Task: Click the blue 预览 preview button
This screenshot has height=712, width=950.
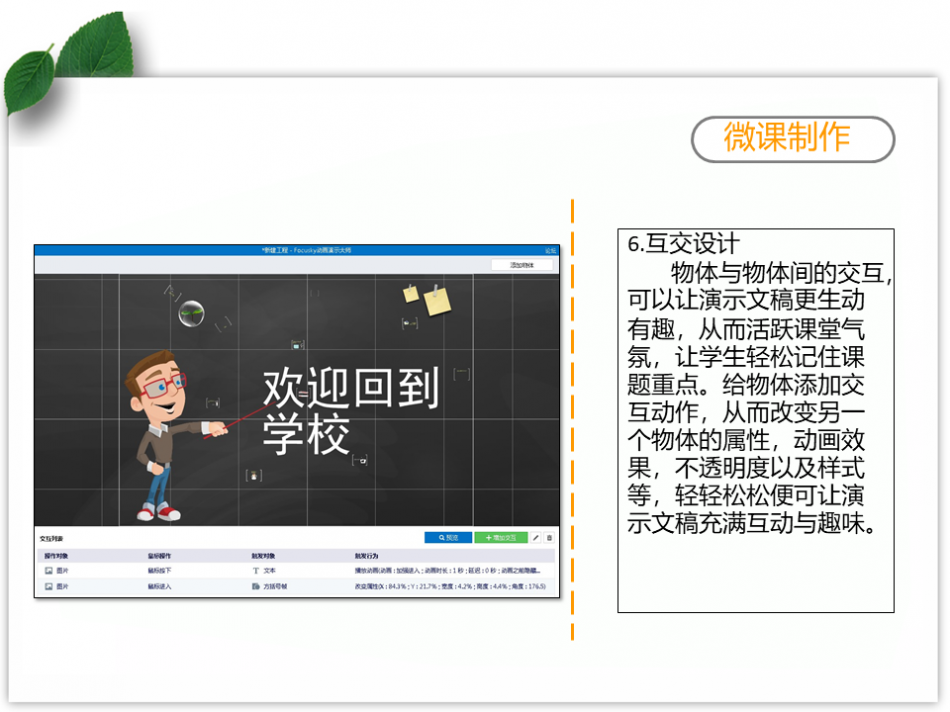Action: tap(447, 538)
